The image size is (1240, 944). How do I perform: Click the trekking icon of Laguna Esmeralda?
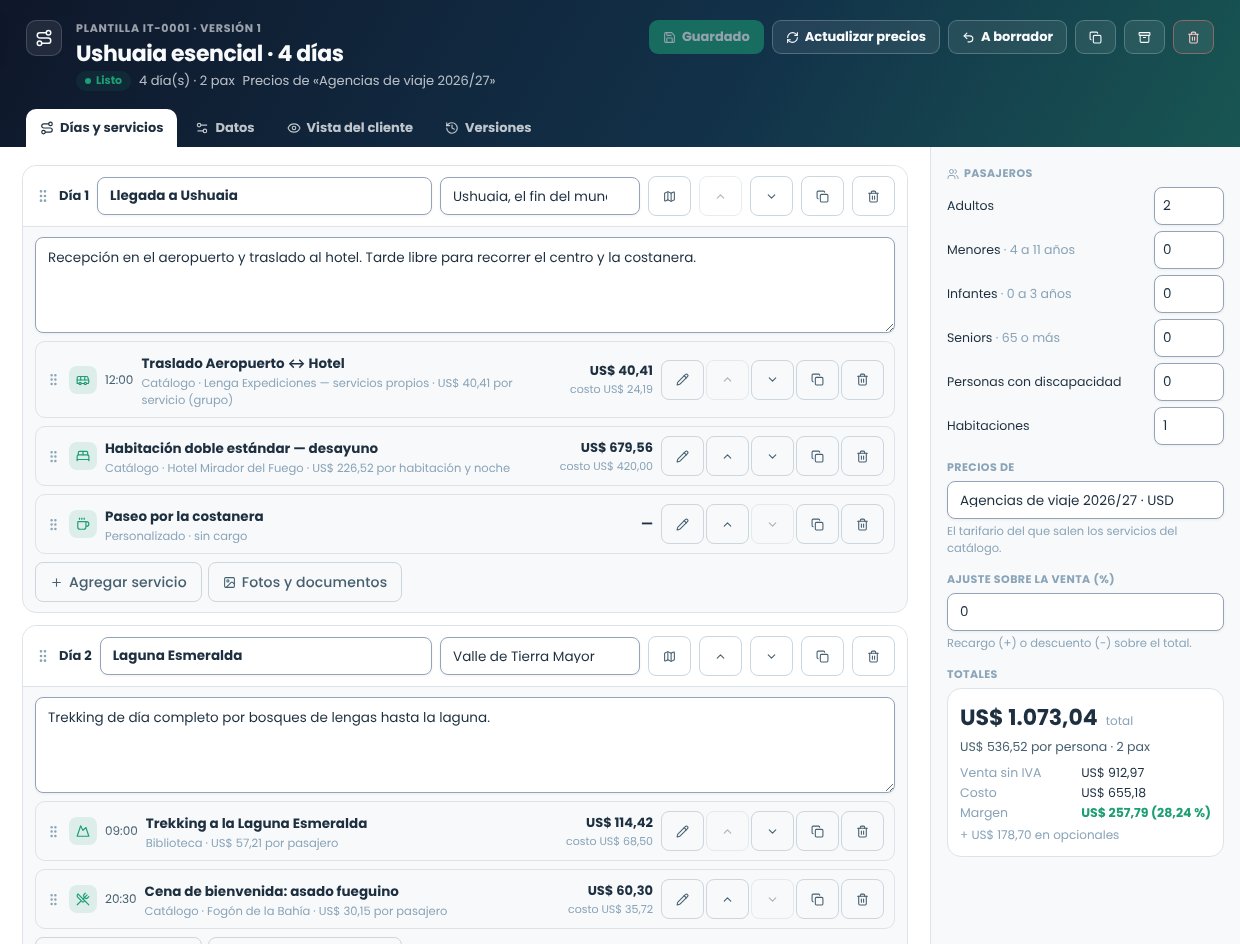pos(83,831)
